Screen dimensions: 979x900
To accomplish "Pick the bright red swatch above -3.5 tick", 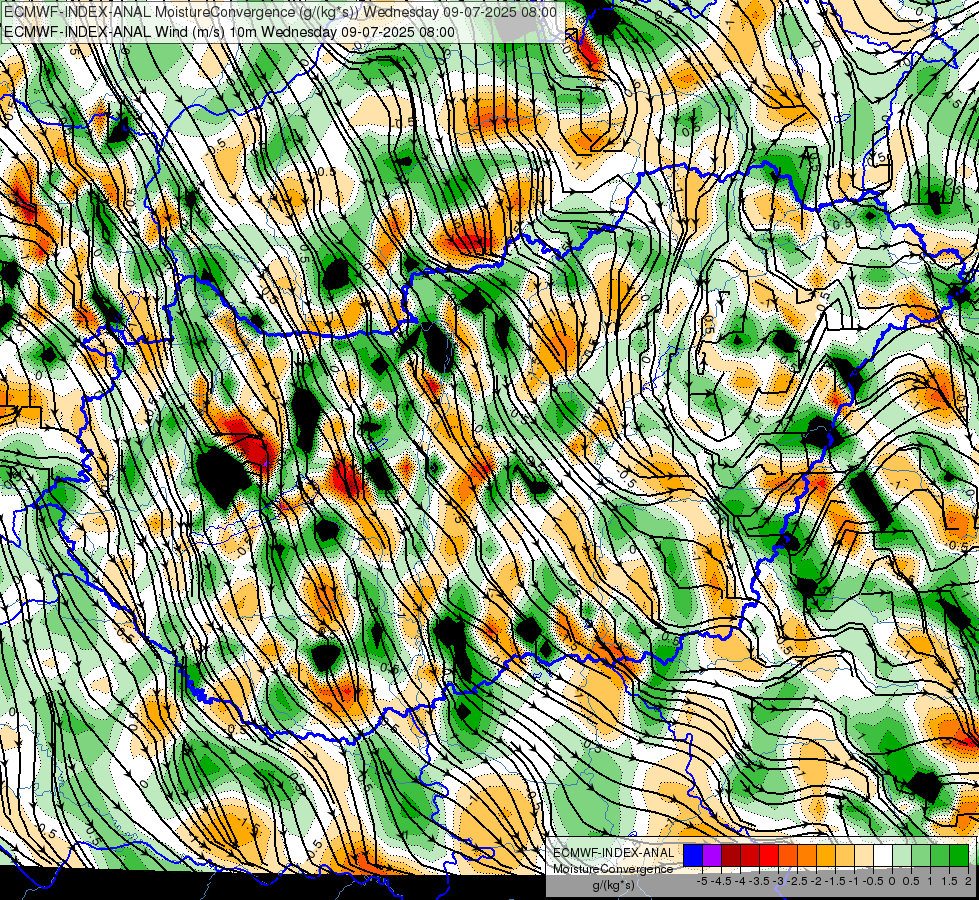I will point(769,855).
